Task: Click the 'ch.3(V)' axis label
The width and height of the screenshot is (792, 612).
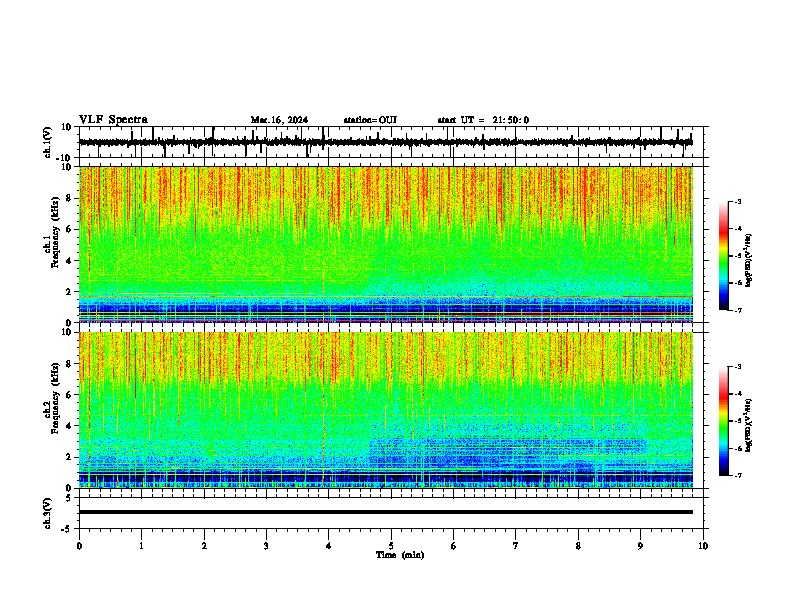Action: [x=48, y=513]
